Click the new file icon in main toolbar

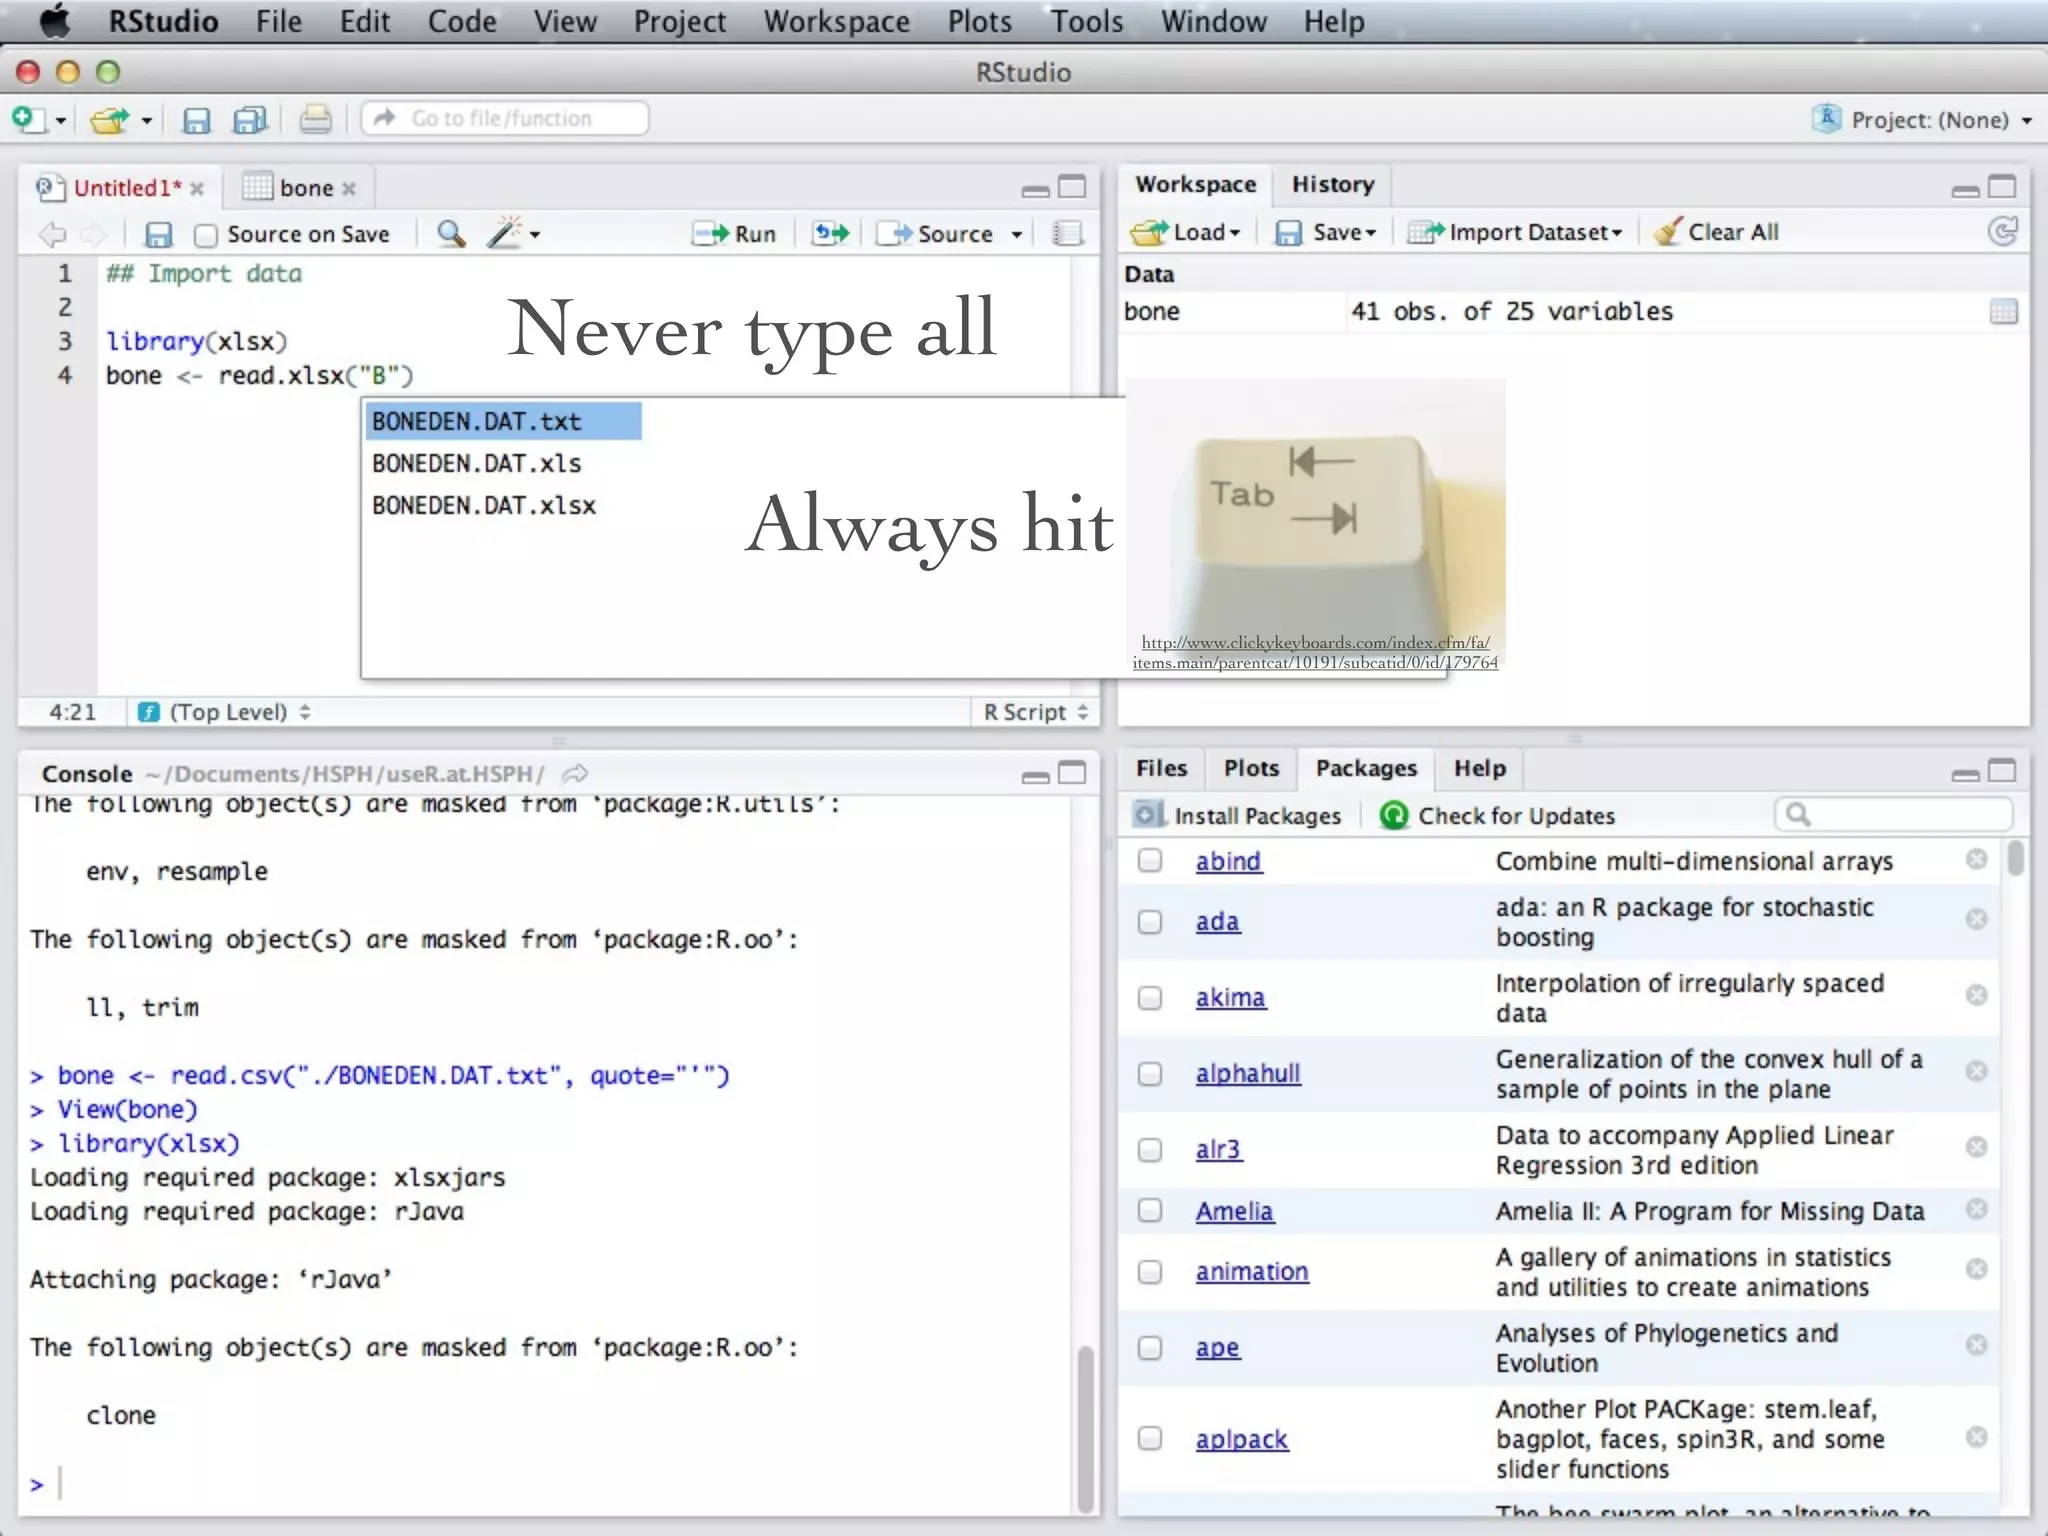(x=28, y=120)
